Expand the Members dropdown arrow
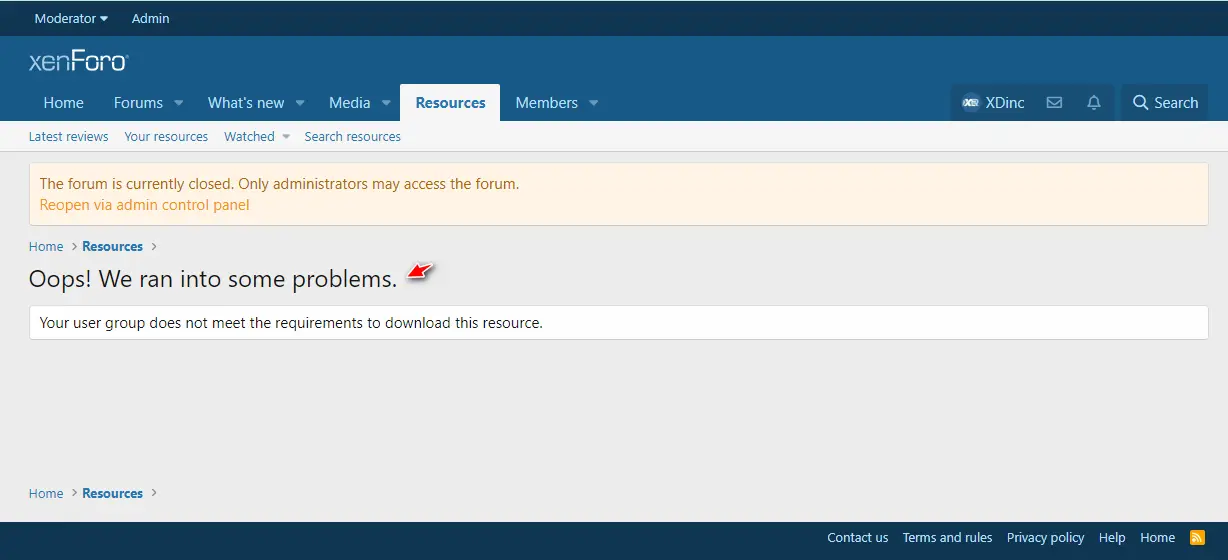 tap(593, 103)
